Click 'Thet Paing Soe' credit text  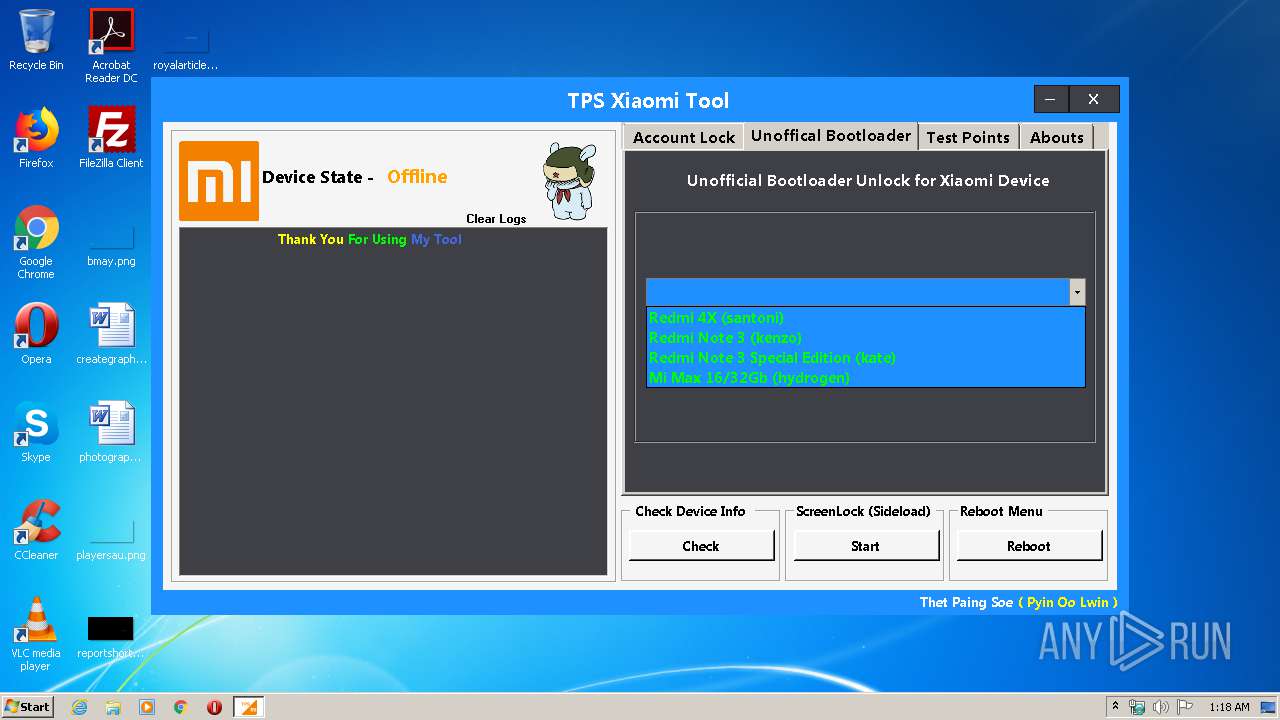tap(966, 602)
